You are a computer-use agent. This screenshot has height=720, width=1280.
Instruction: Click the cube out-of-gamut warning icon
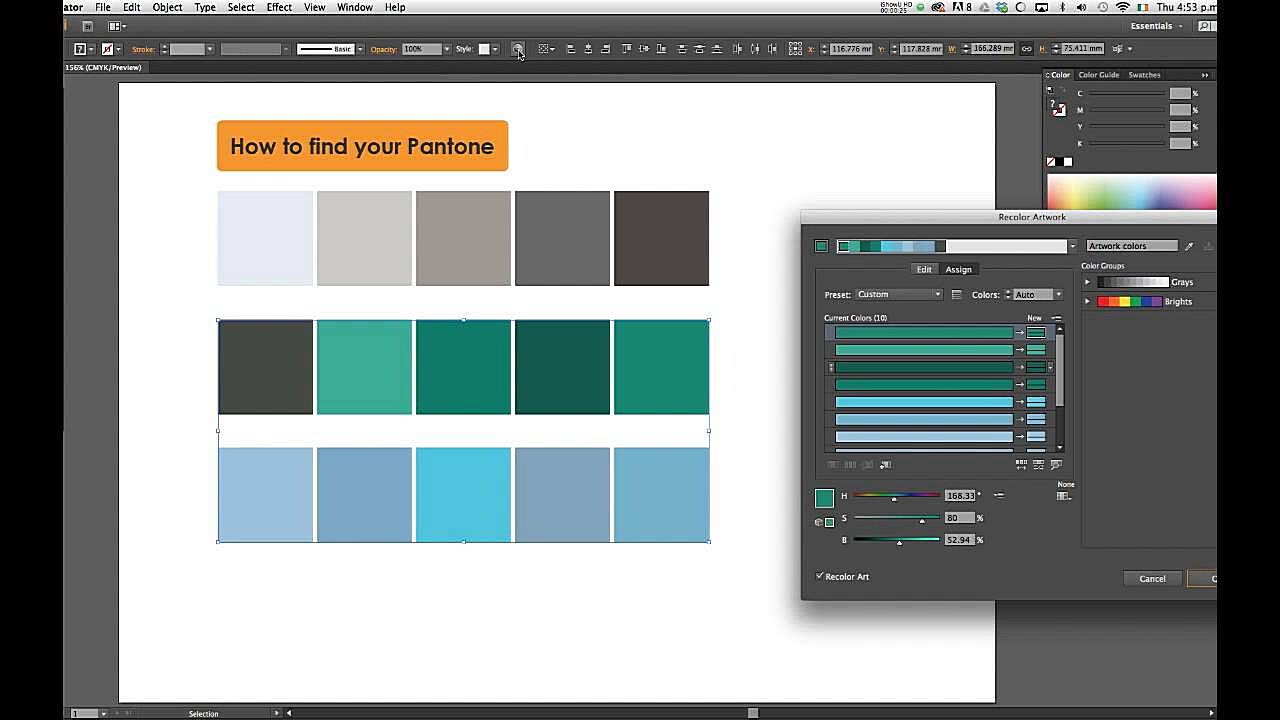pyautogui.click(x=818, y=522)
